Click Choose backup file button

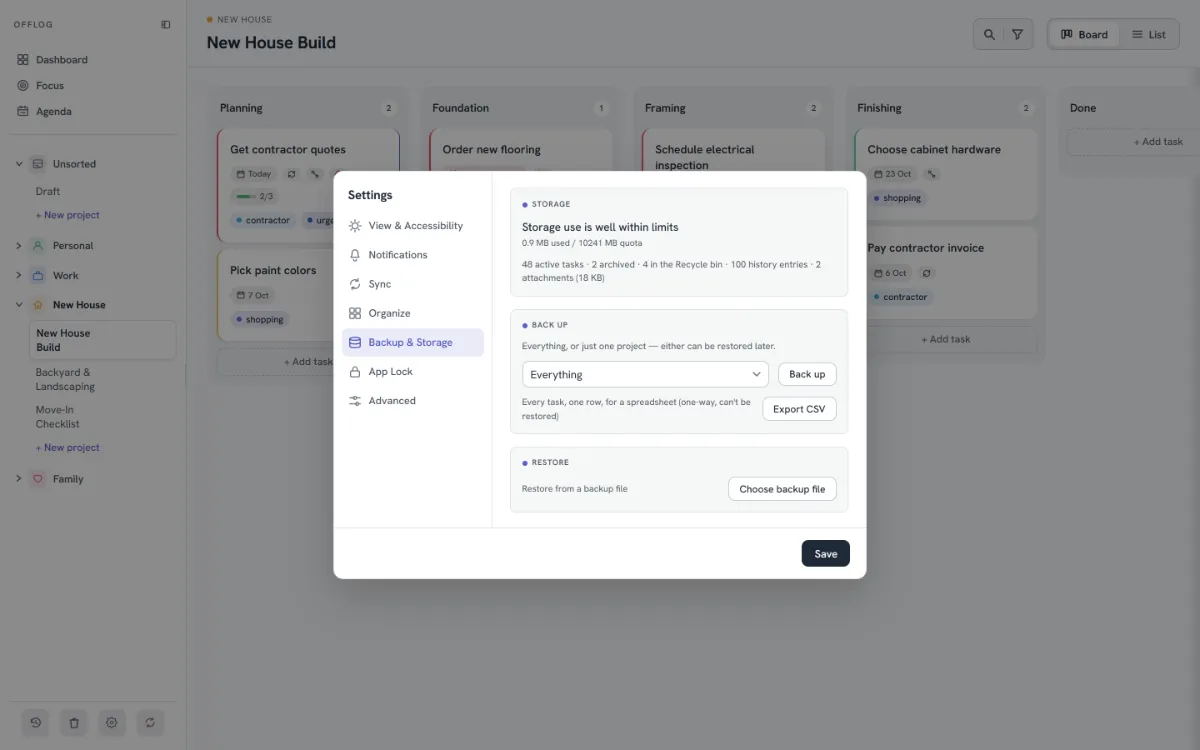[782, 489]
